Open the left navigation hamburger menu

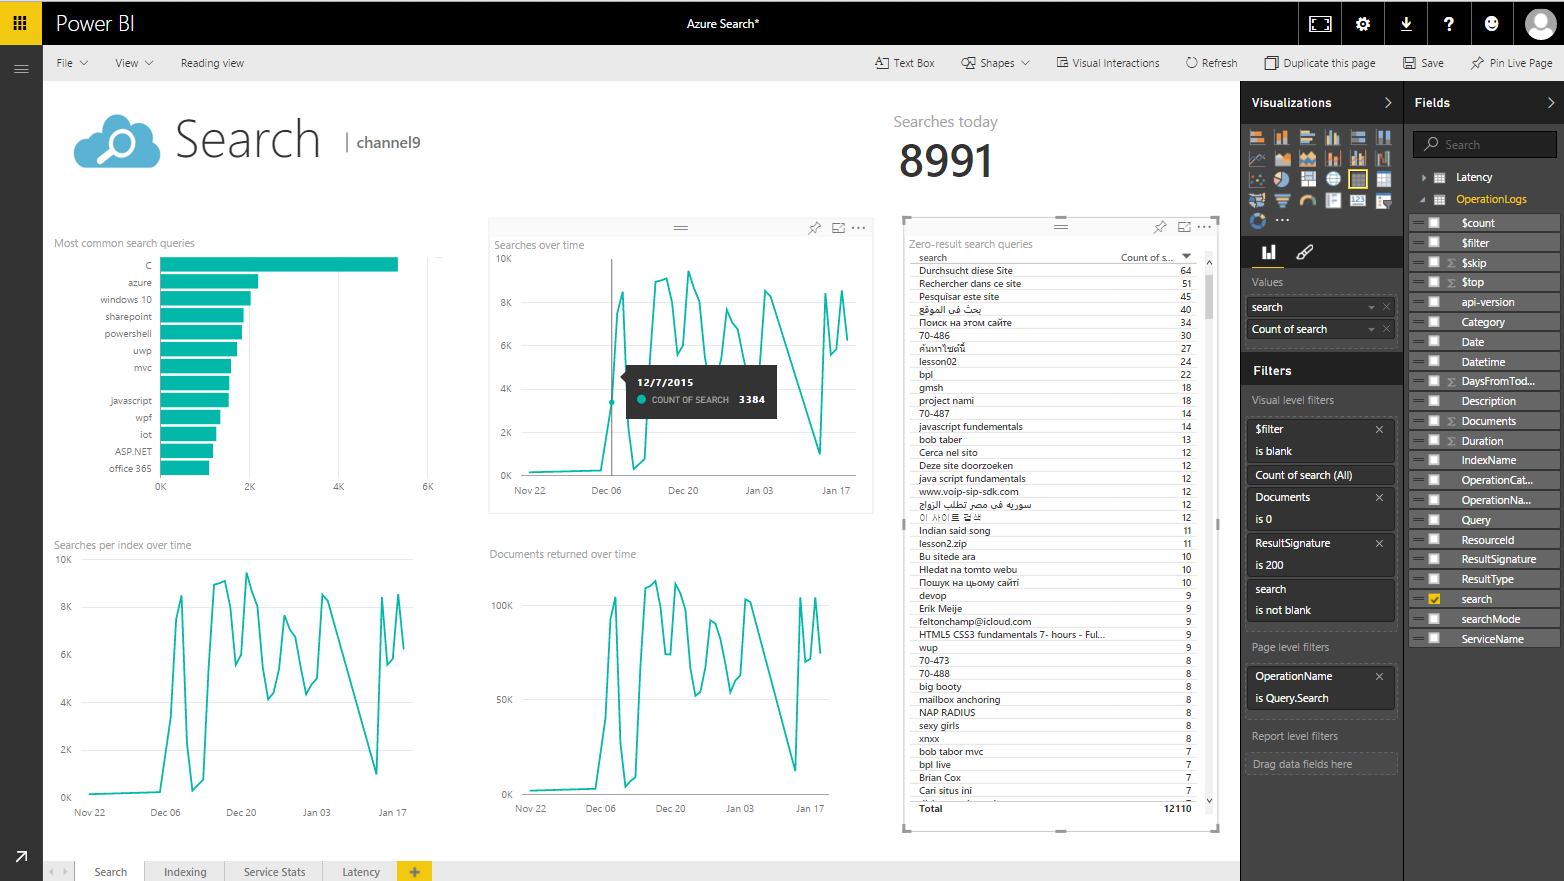(21, 69)
